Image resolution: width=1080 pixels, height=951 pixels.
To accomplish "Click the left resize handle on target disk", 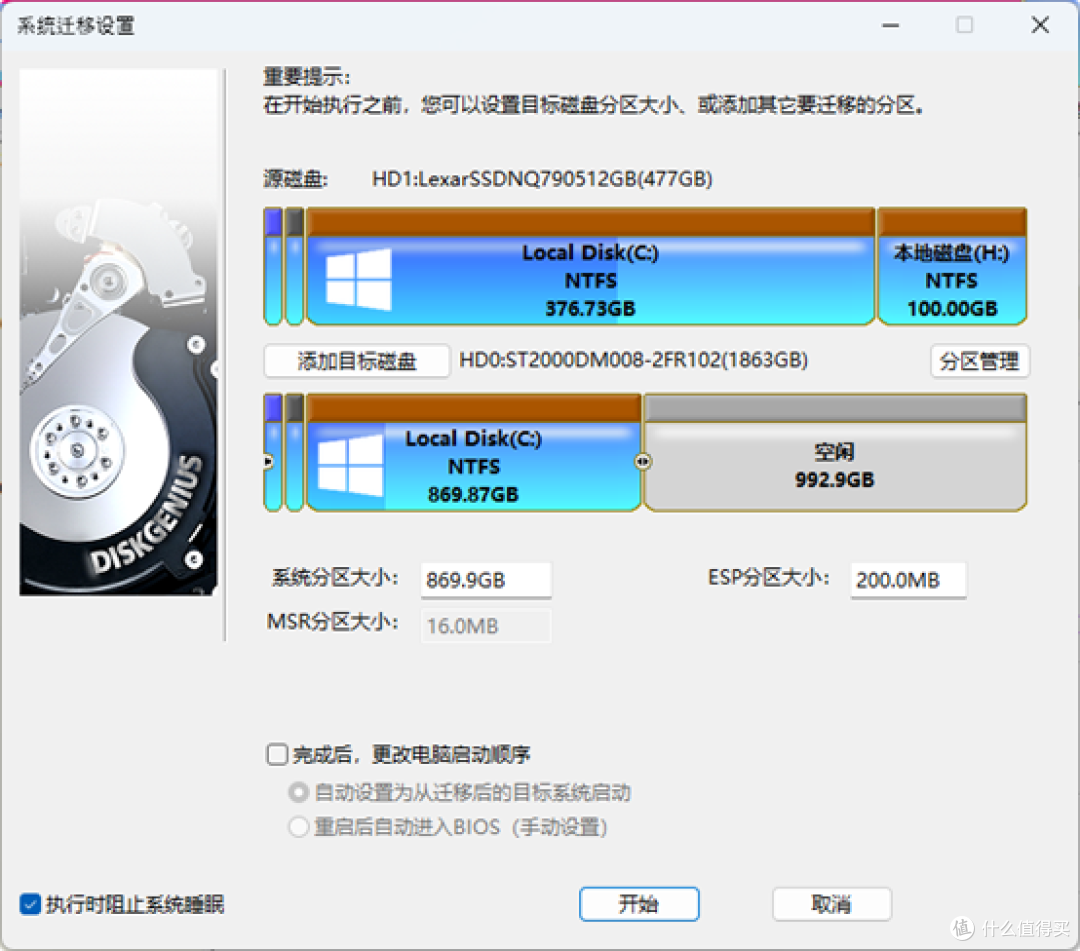I will (269, 461).
